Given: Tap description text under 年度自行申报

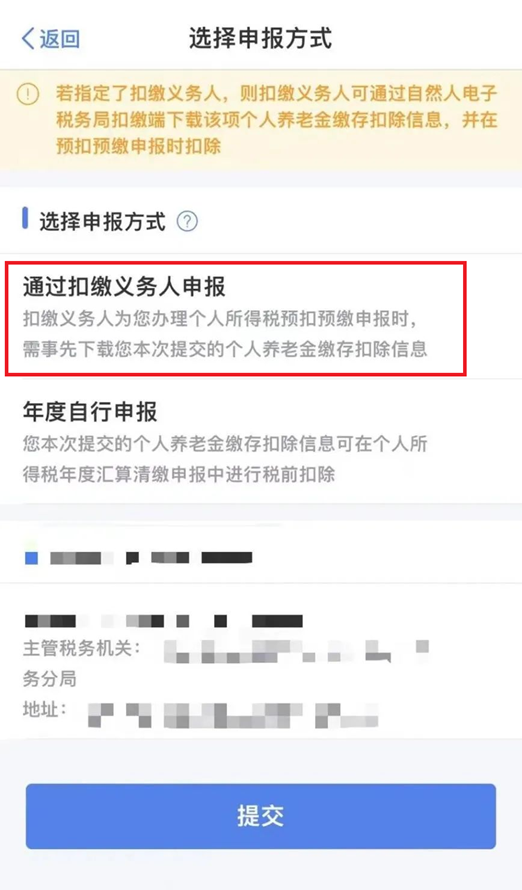Looking at the screenshot, I should (225, 459).
